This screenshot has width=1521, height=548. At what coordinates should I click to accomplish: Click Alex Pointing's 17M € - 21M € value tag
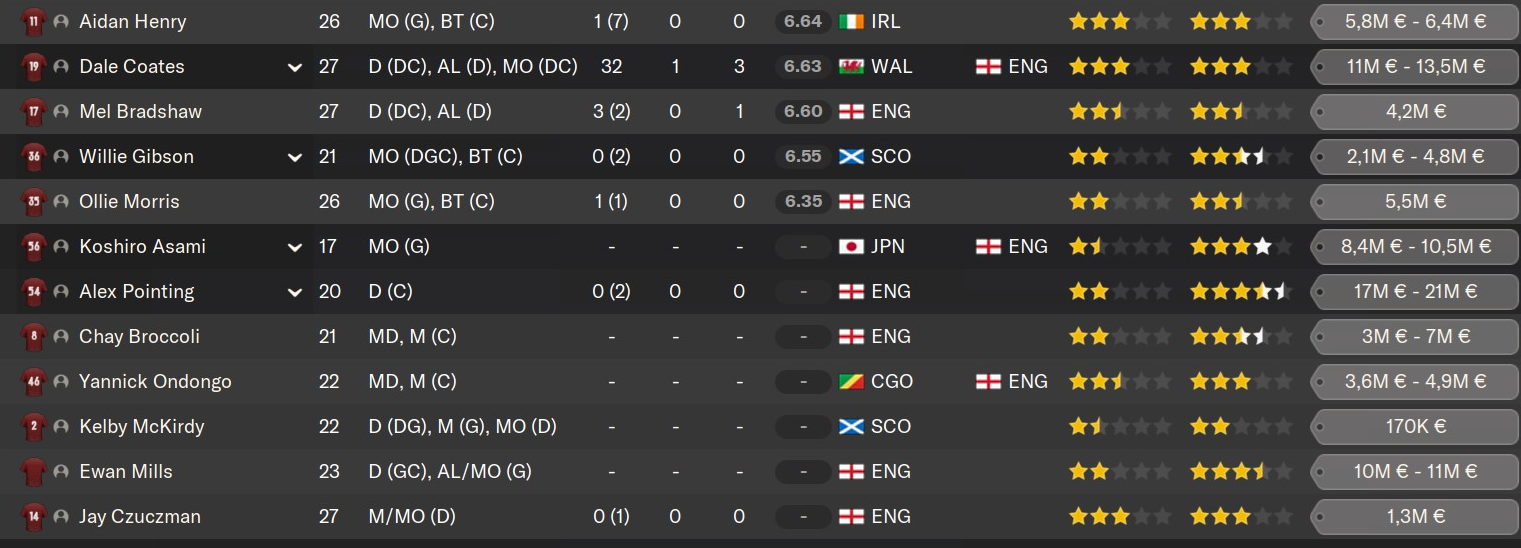point(1414,291)
